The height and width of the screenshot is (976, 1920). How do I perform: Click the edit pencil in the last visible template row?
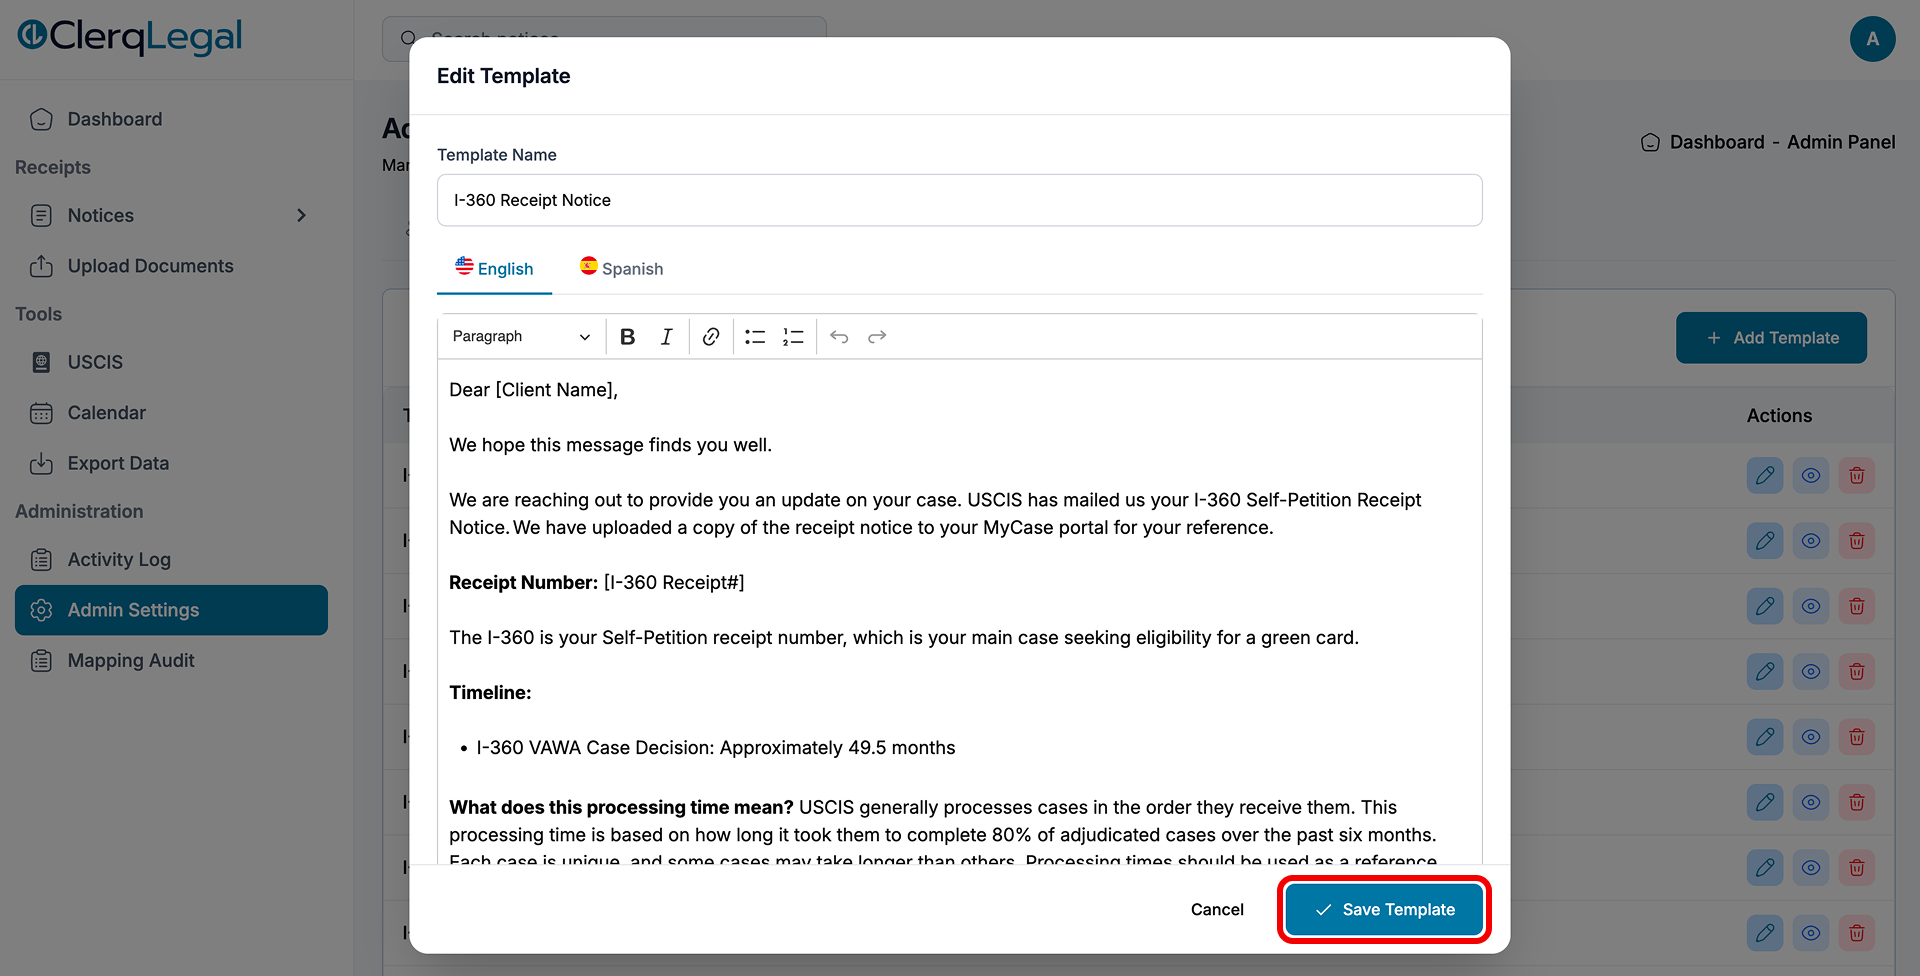pyautogui.click(x=1765, y=933)
